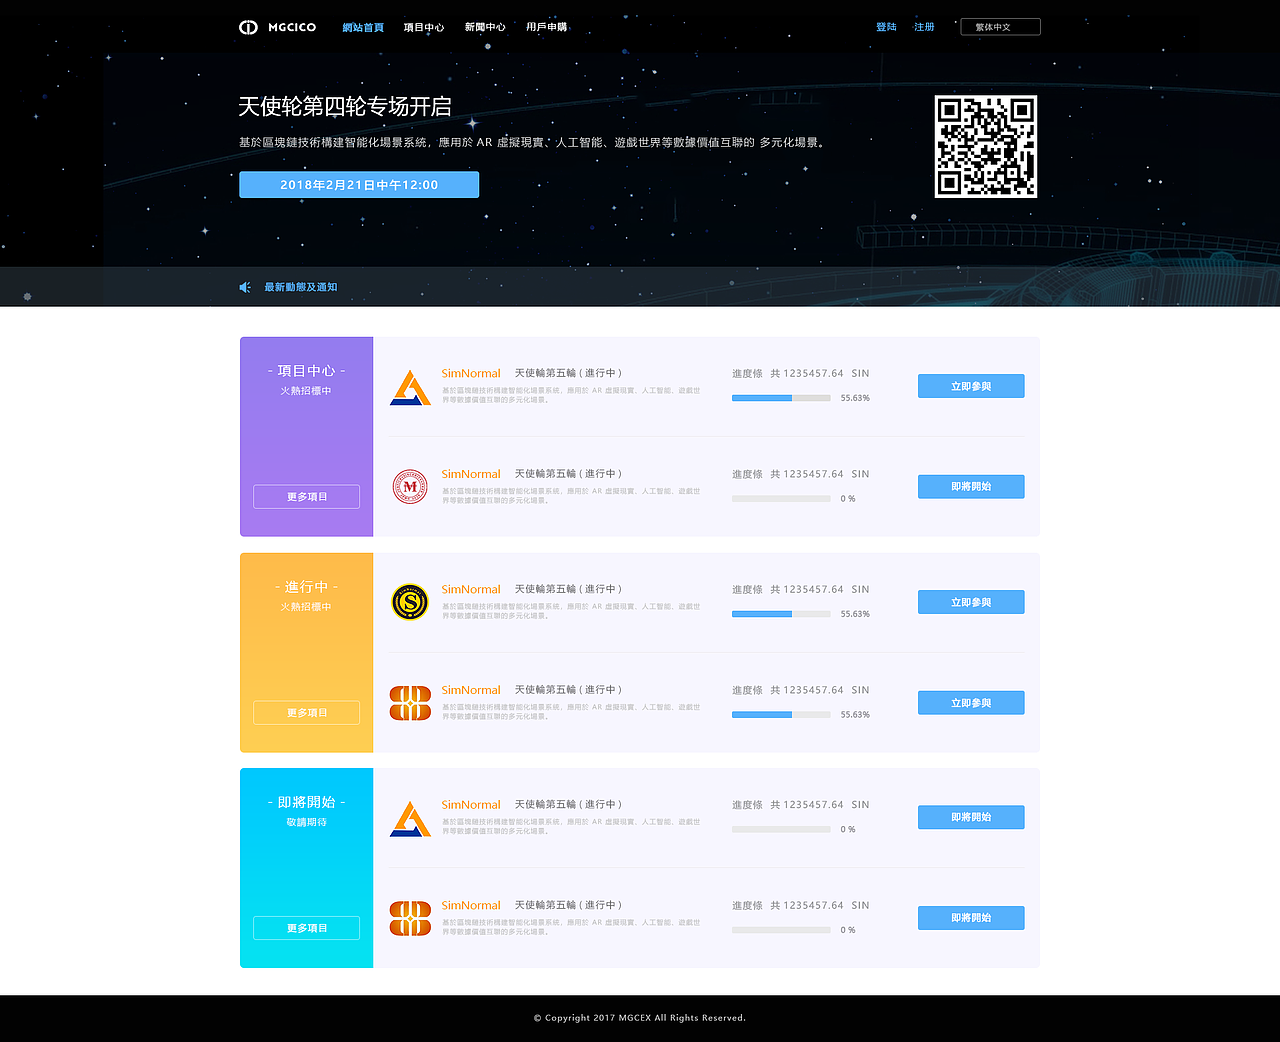Screen dimensions: 1280x1042
Task: Click the 登陆 login link
Action: click(x=886, y=27)
